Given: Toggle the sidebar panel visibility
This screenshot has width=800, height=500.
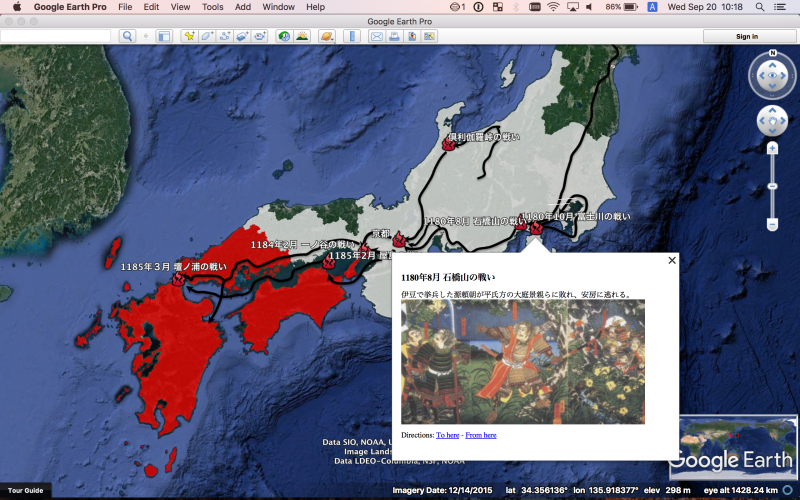Looking at the screenshot, I should point(163,37).
